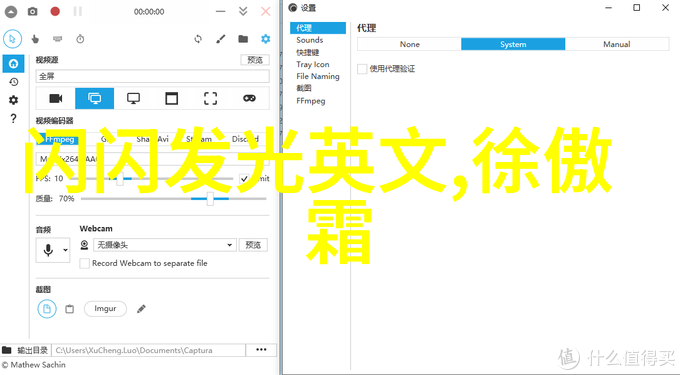Select the single monitor source icon
This screenshot has width=680, height=375.
coord(133,98)
